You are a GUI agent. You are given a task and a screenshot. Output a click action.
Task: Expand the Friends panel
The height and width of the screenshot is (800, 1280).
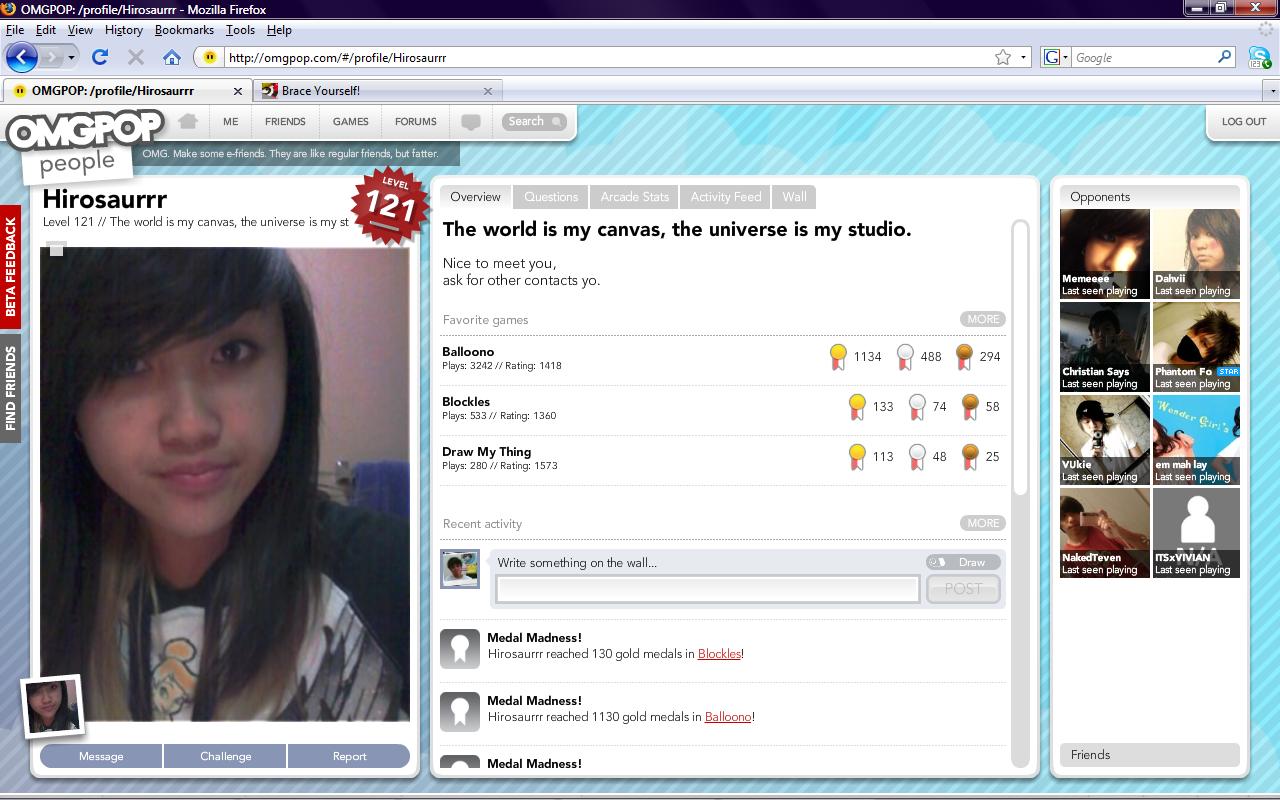point(1149,755)
